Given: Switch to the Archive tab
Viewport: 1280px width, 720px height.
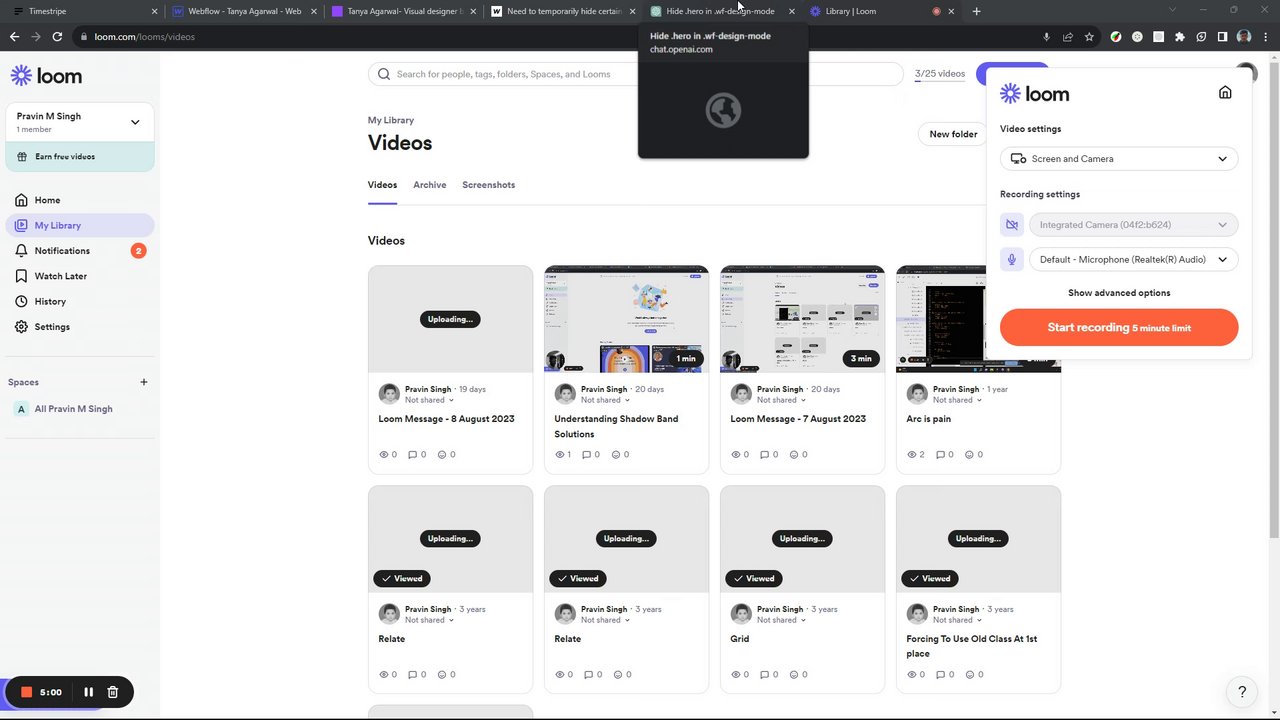Looking at the screenshot, I should click(430, 185).
